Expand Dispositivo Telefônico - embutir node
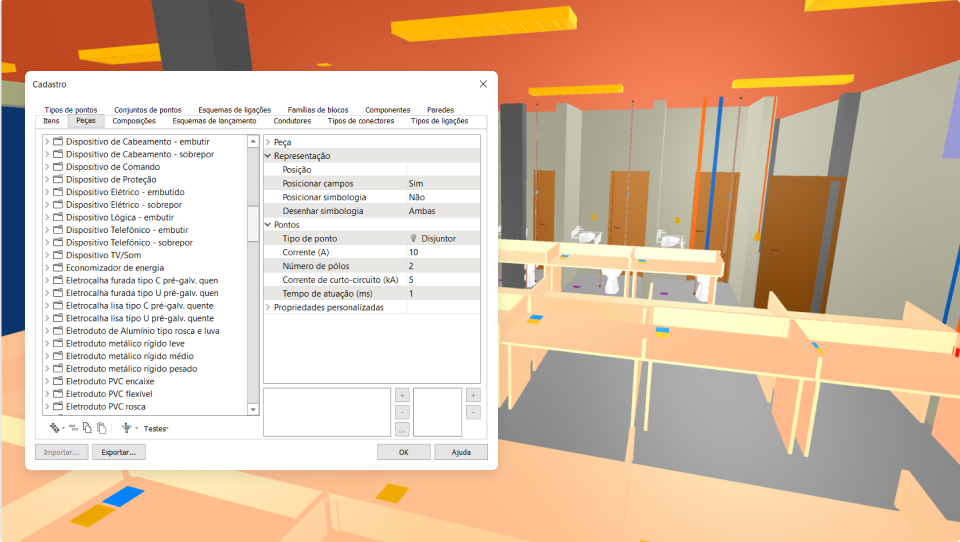This screenshot has height=542, width=960. coord(47,230)
